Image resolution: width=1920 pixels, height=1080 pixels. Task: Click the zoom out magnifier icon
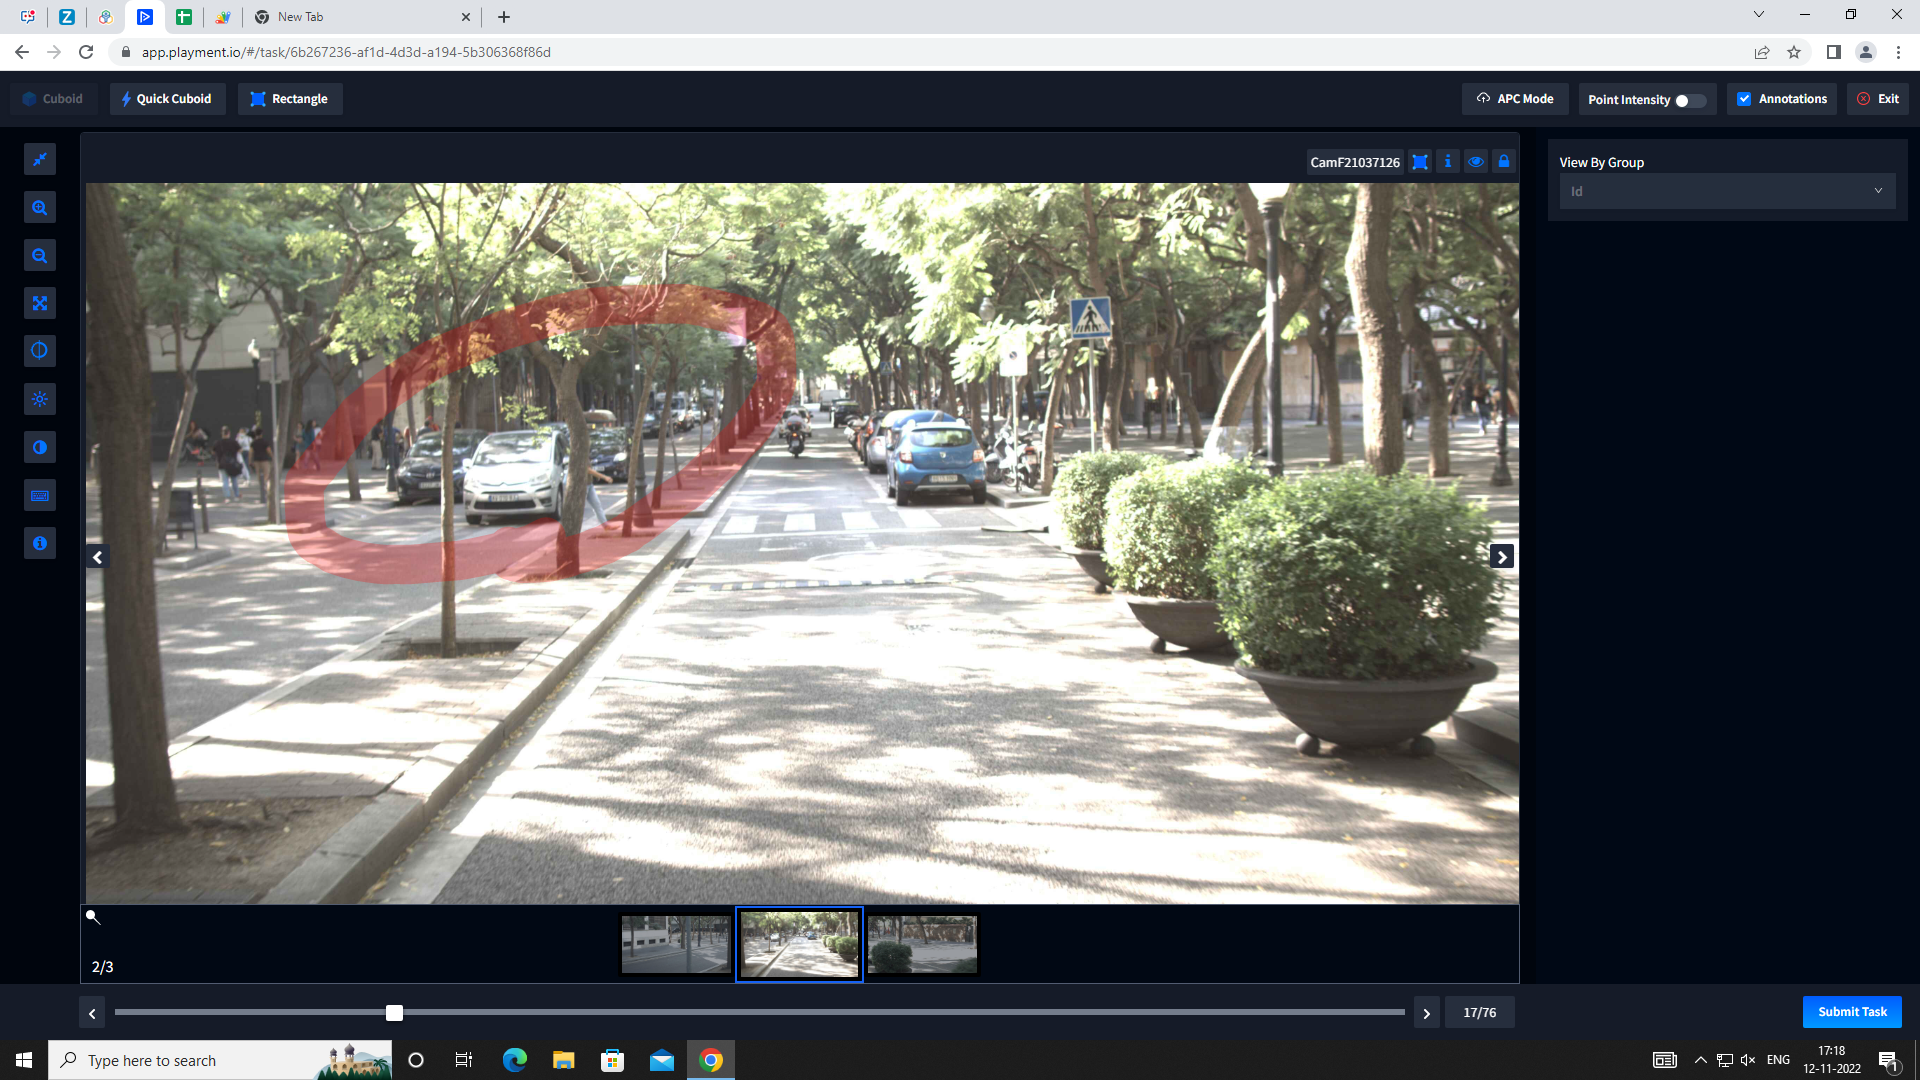(40, 256)
